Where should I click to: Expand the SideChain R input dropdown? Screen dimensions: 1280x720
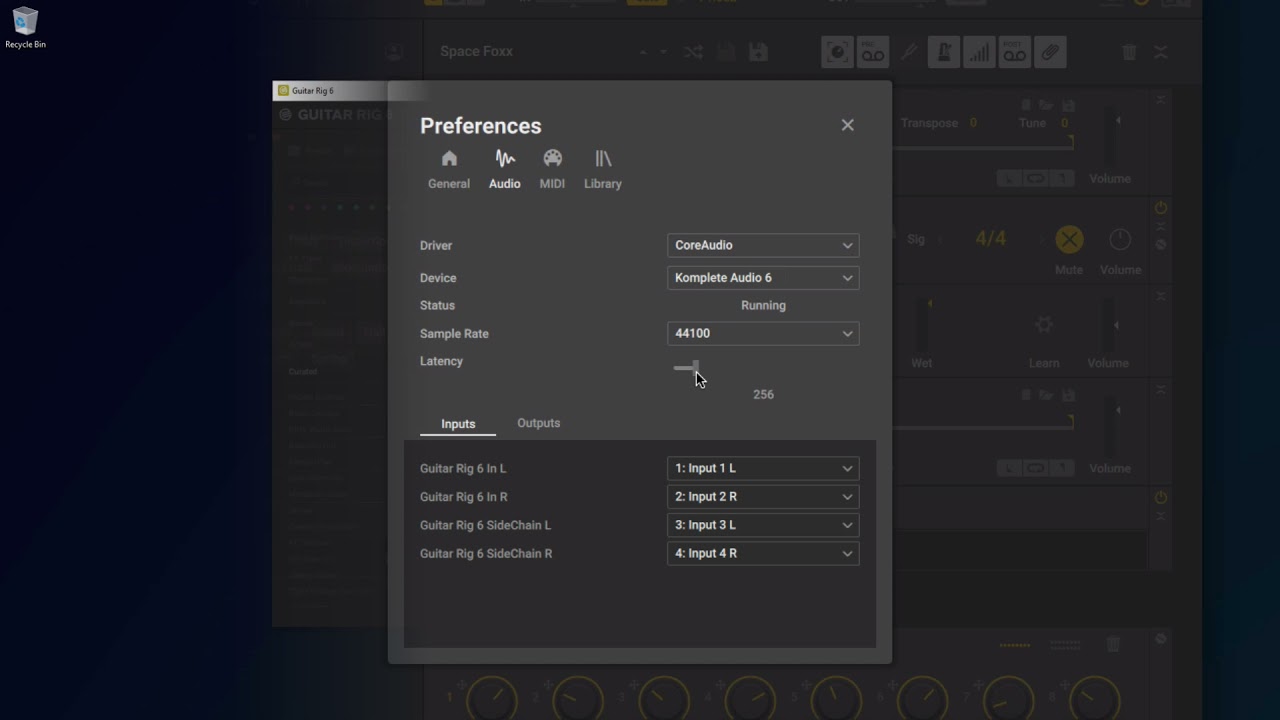tap(763, 553)
